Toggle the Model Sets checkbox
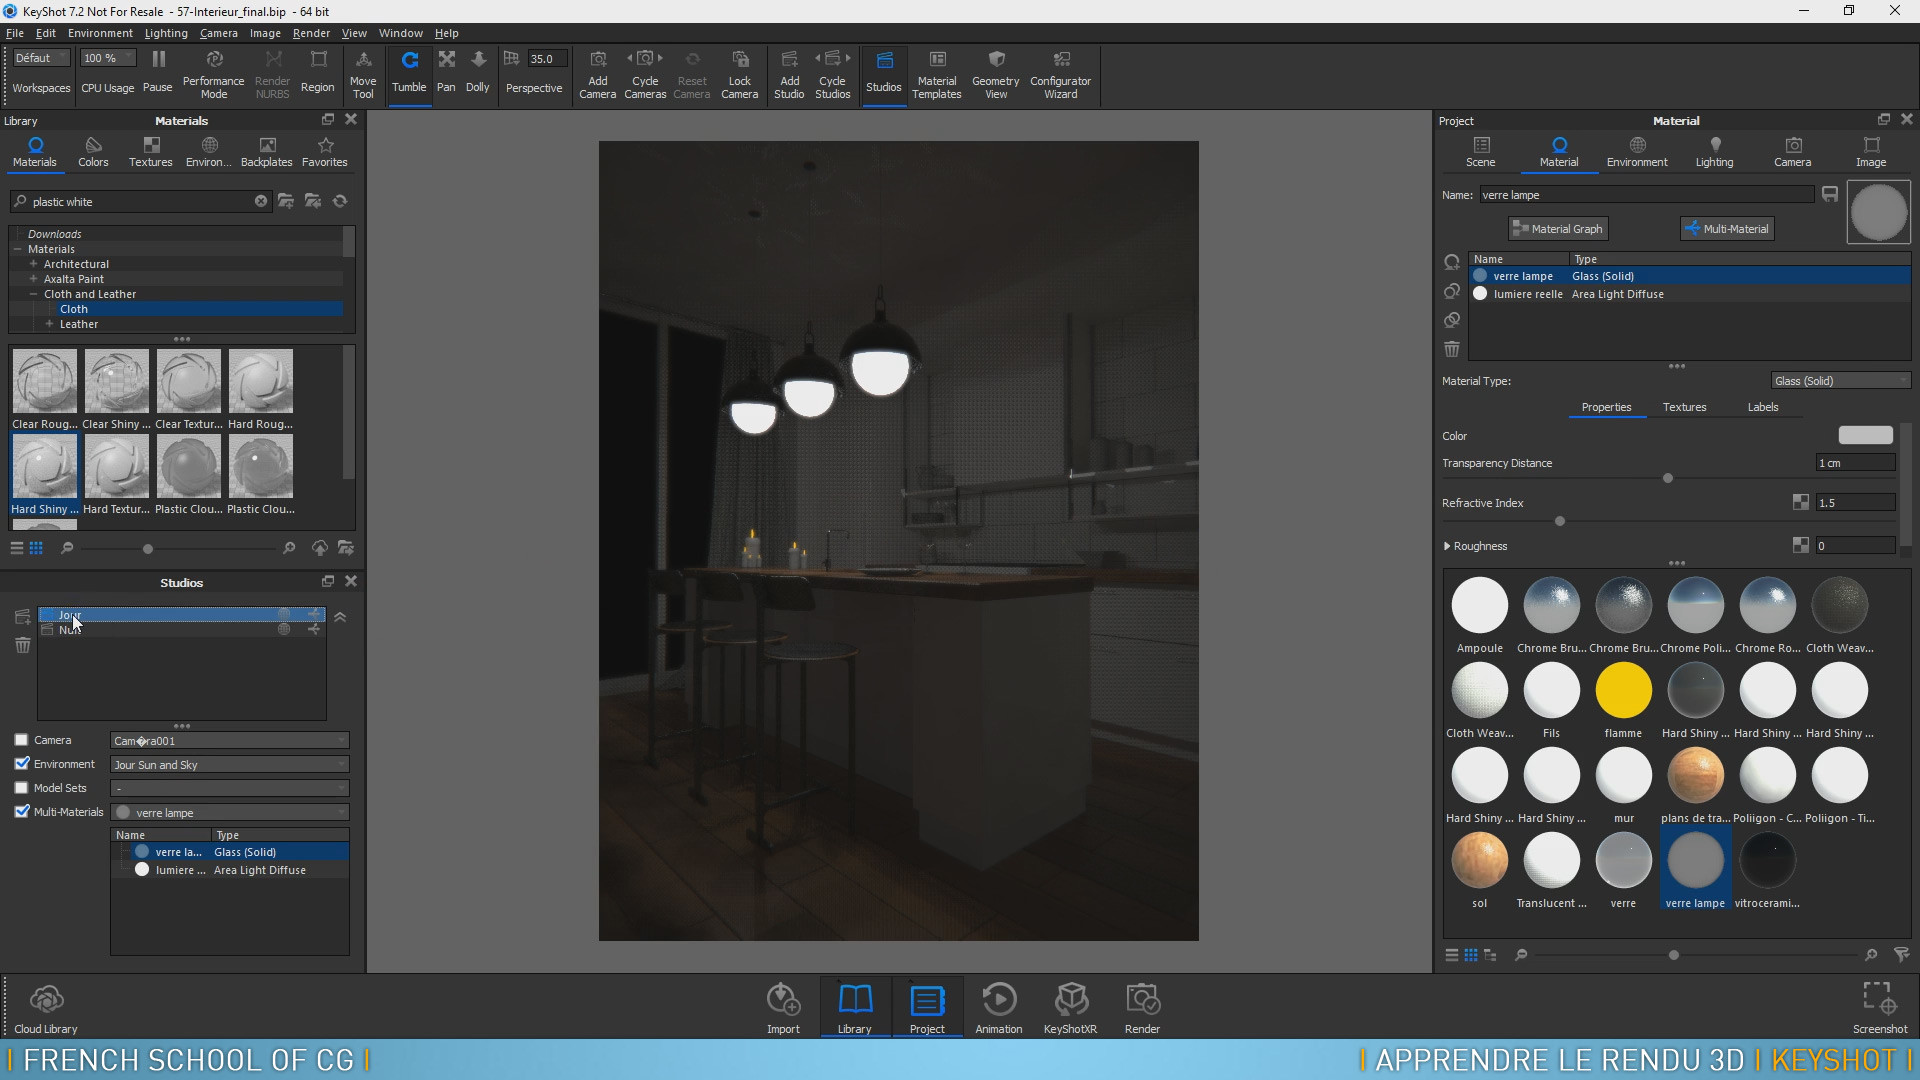This screenshot has height=1080, width=1920. click(21, 788)
